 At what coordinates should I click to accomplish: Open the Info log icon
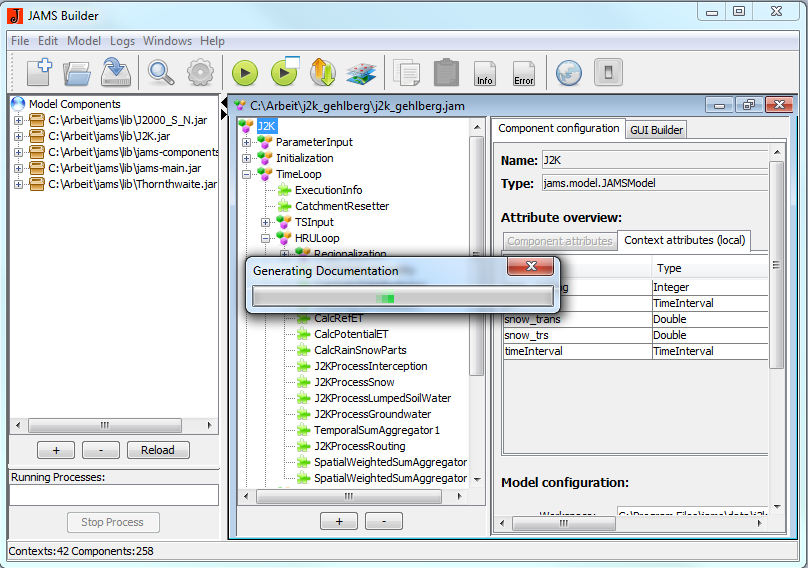(485, 73)
